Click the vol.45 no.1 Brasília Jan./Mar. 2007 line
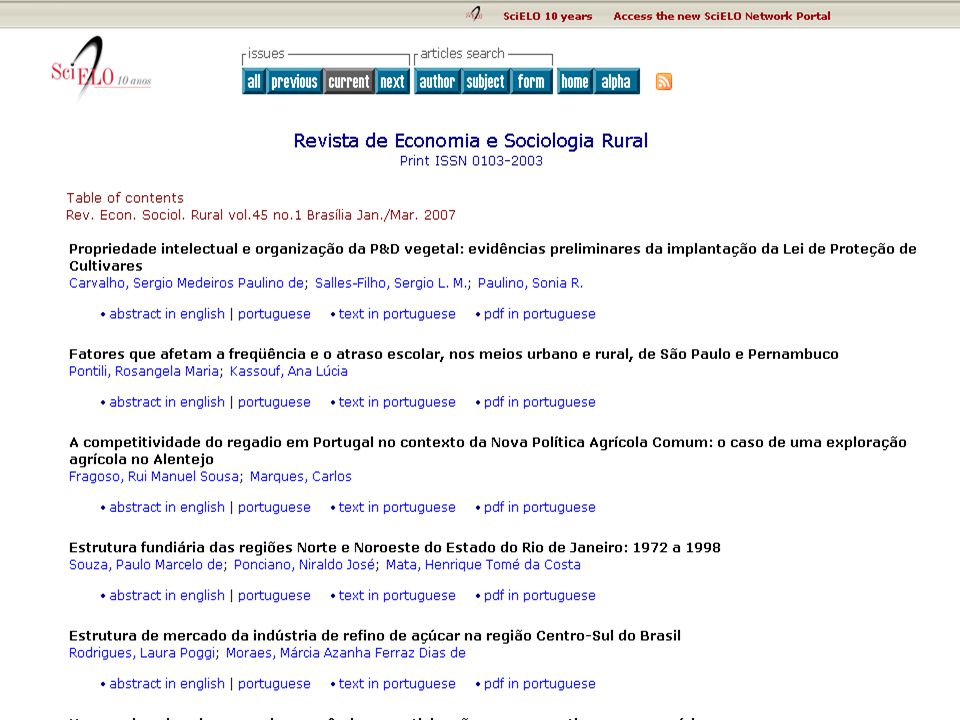This screenshot has width=960, height=720. click(x=261, y=215)
